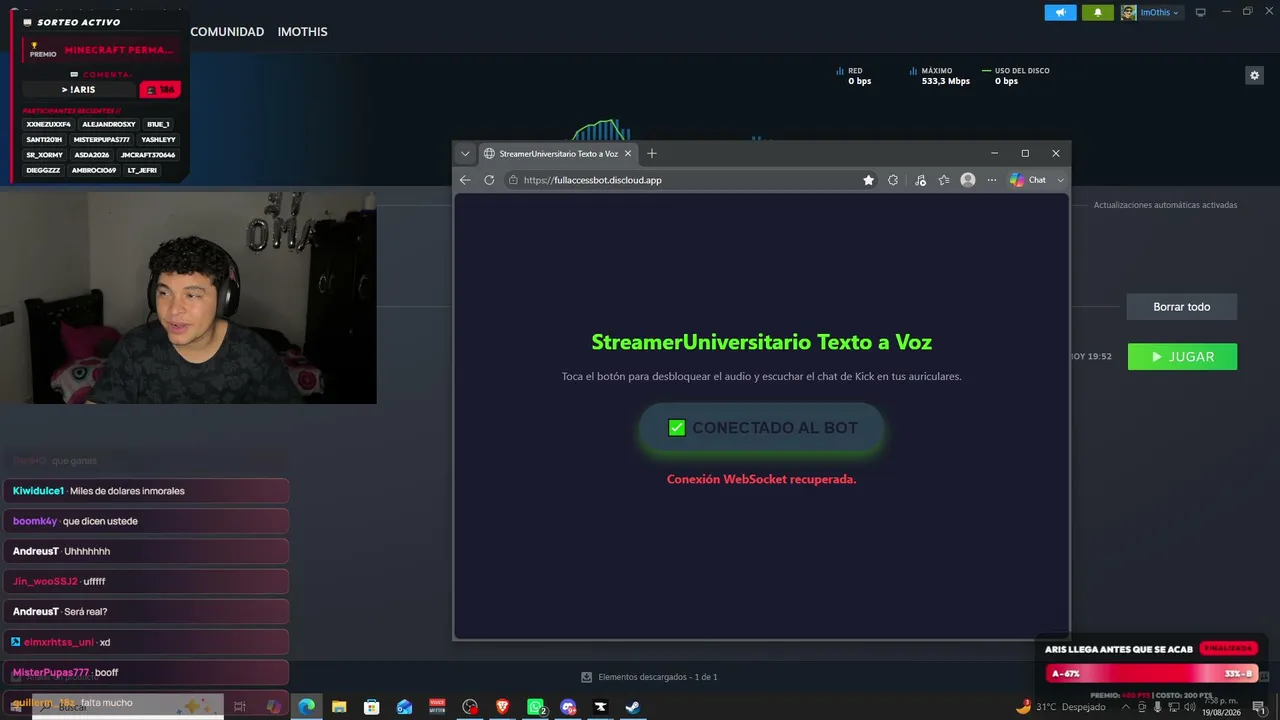Open the Edge favorites list icon

coord(944,180)
